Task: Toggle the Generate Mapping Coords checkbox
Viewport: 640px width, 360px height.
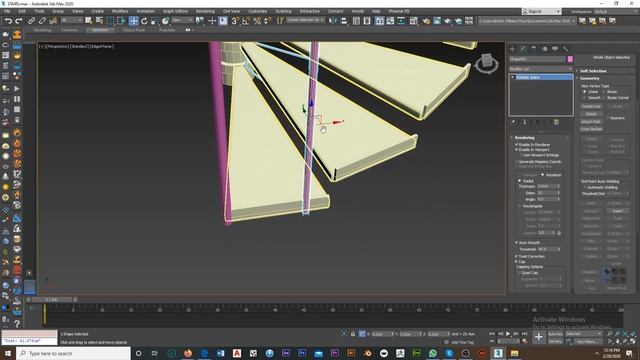Action: coord(517,162)
